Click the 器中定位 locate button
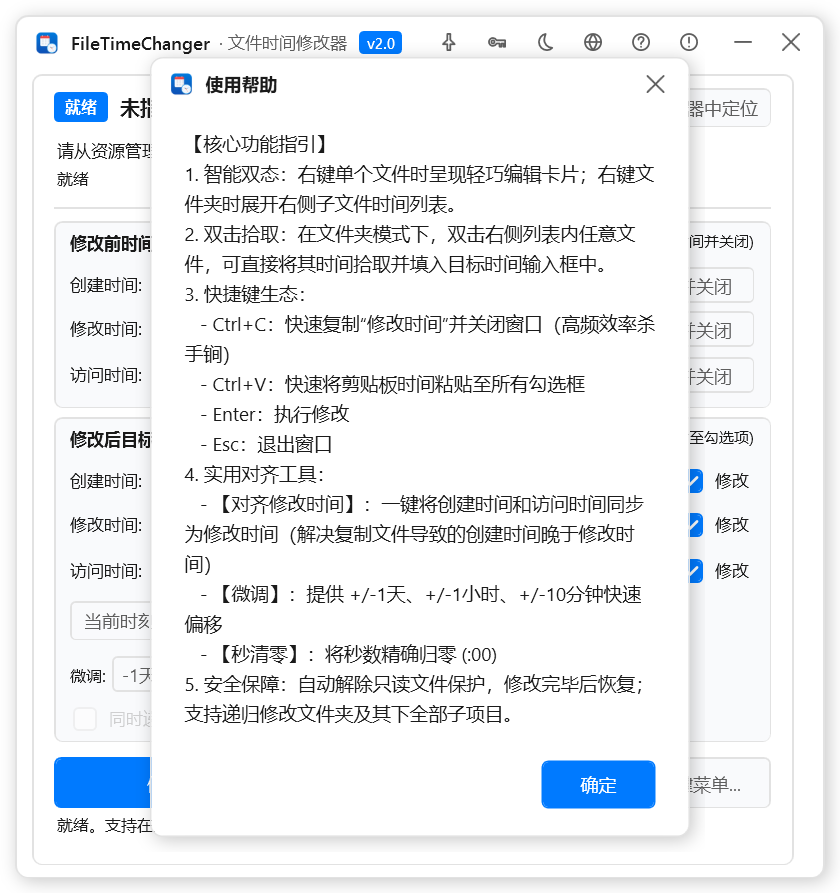The image size is (840, 893). click(730, 108)
